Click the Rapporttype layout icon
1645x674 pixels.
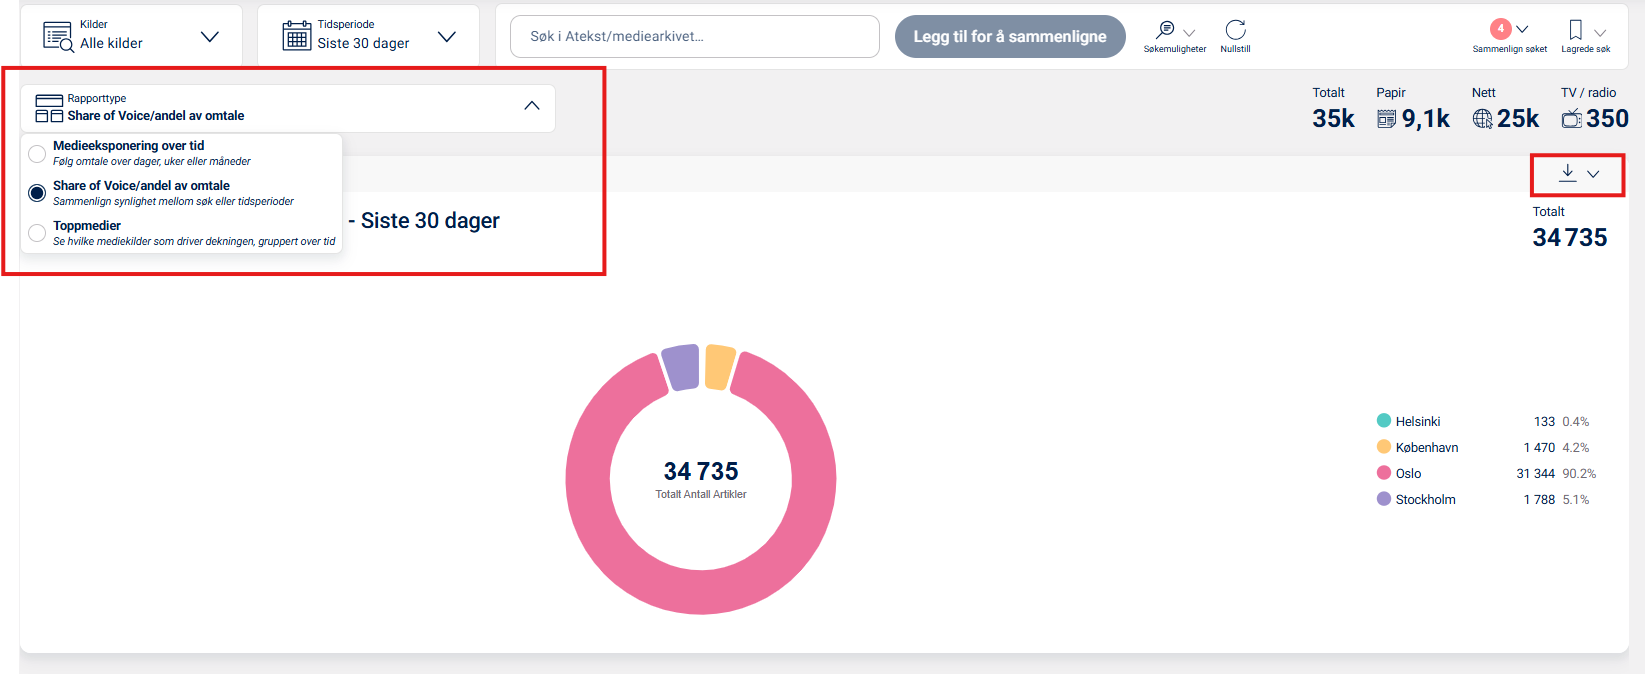pos(49,108)
